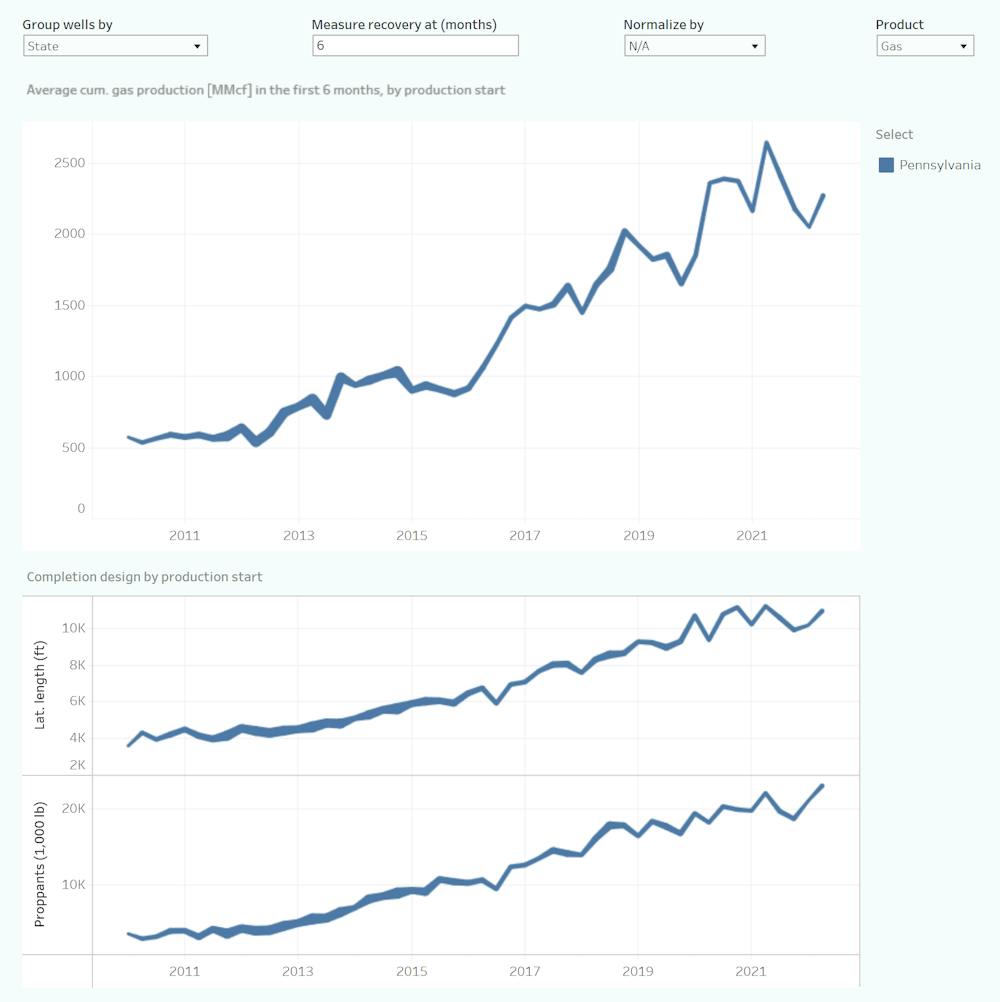This screenshot has width=1000, height=1002.
Task: Click the Select legend heading
Action: (x=894, y=135)
